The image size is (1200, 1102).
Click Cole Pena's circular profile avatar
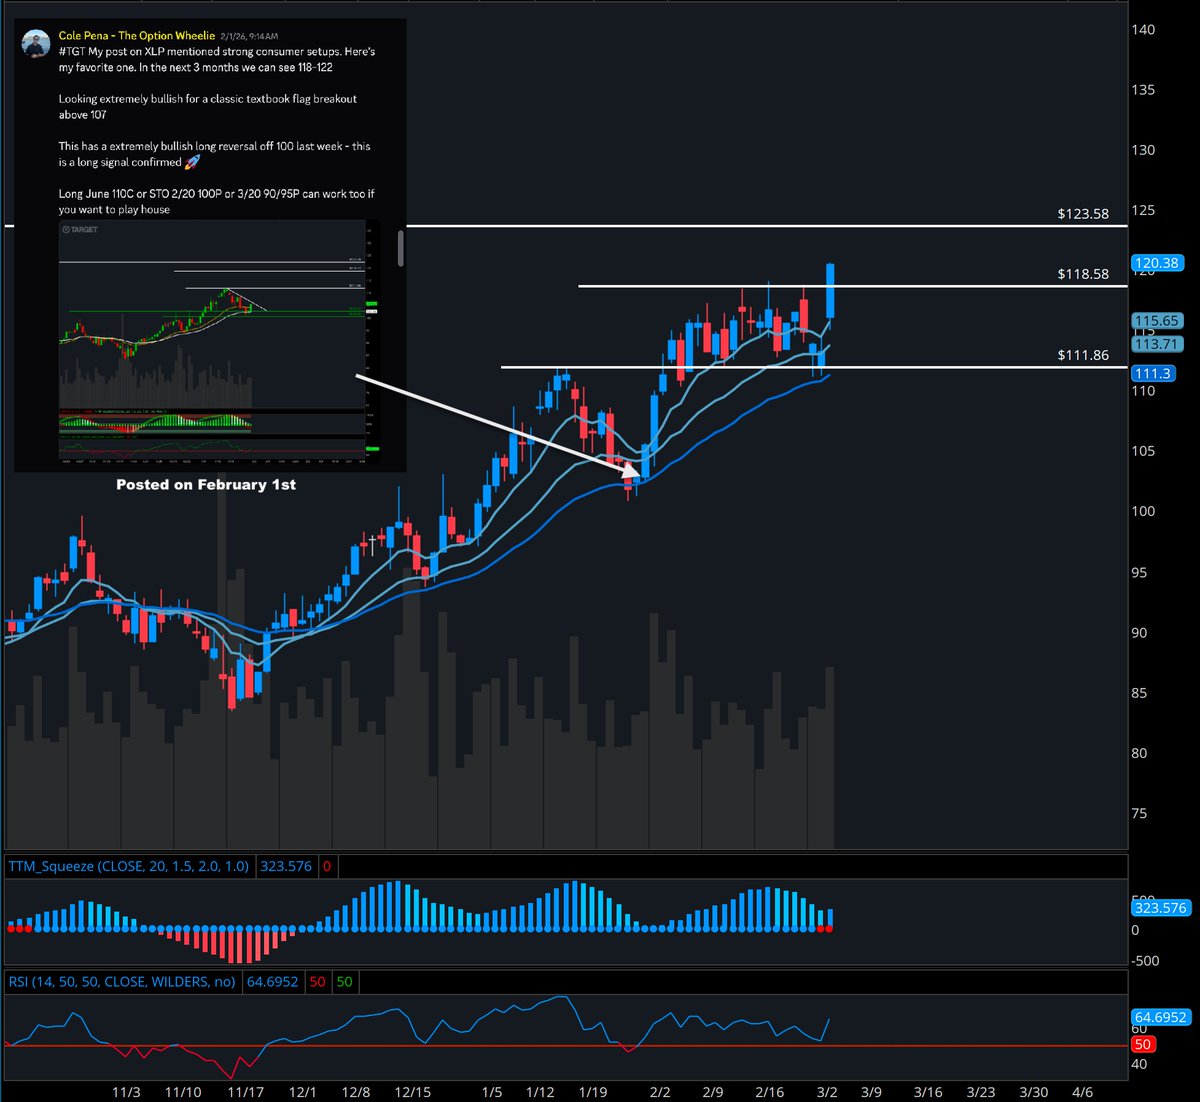click(35, 42)
